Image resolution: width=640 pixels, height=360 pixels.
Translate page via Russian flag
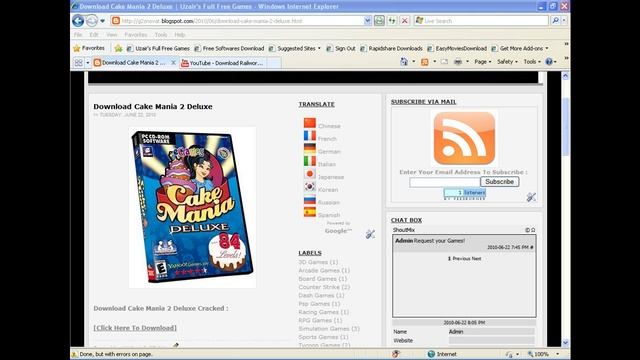310,199
